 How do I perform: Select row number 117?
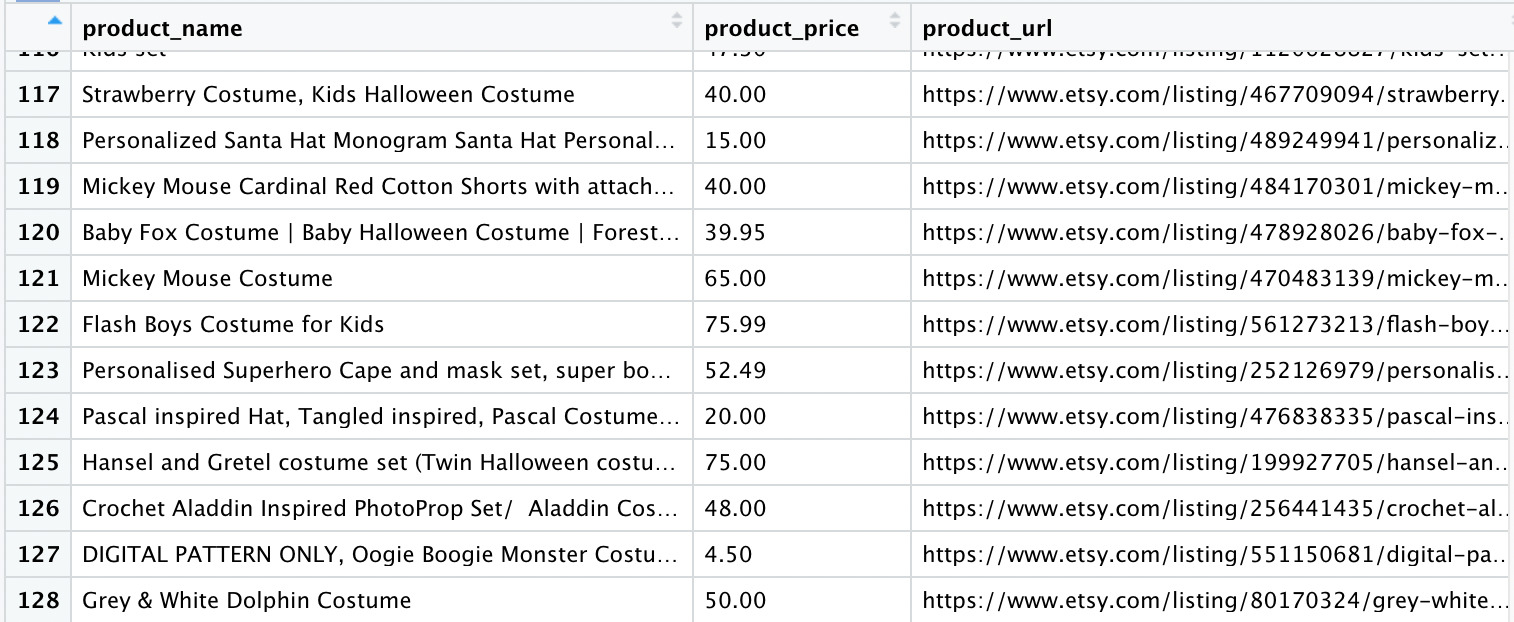pyautogui.click(x=39, y=95)
